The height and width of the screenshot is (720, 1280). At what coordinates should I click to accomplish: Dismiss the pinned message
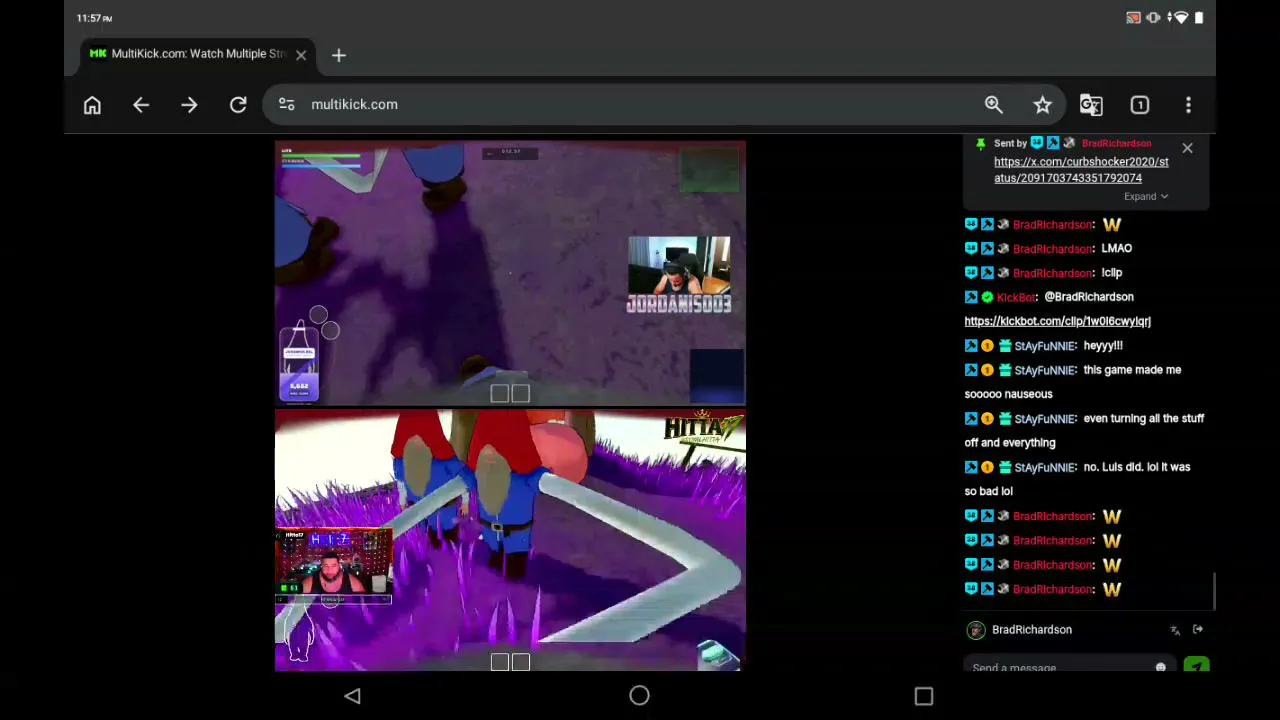point(1187,148)
